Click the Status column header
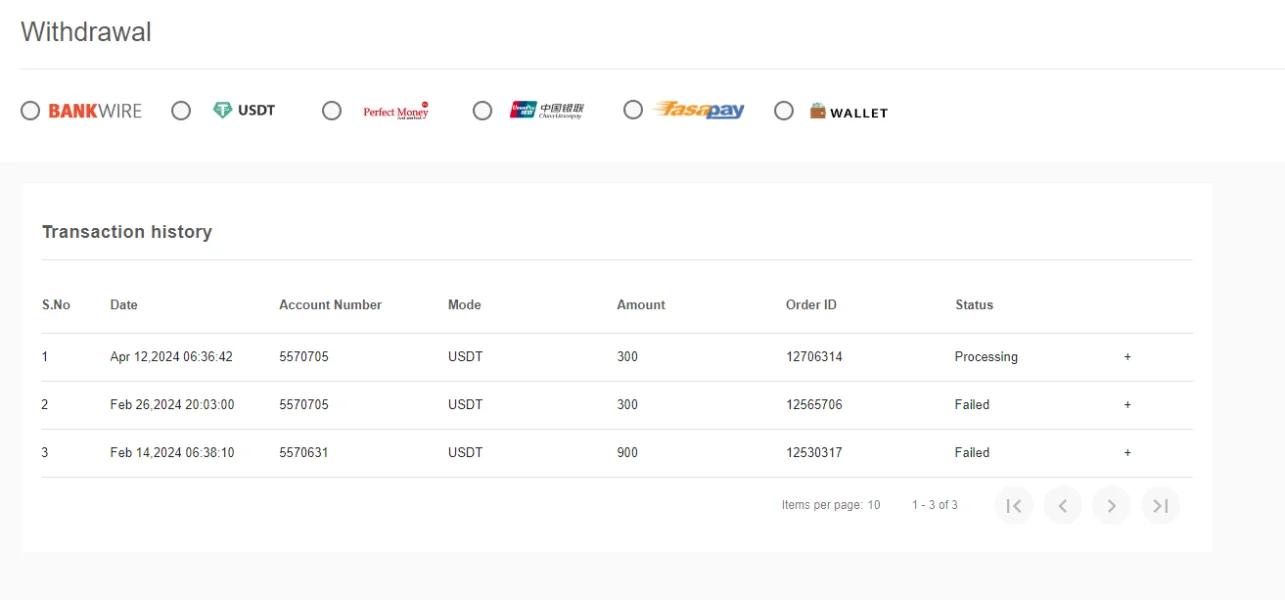 pyautogui.click(x=974, y=305)
